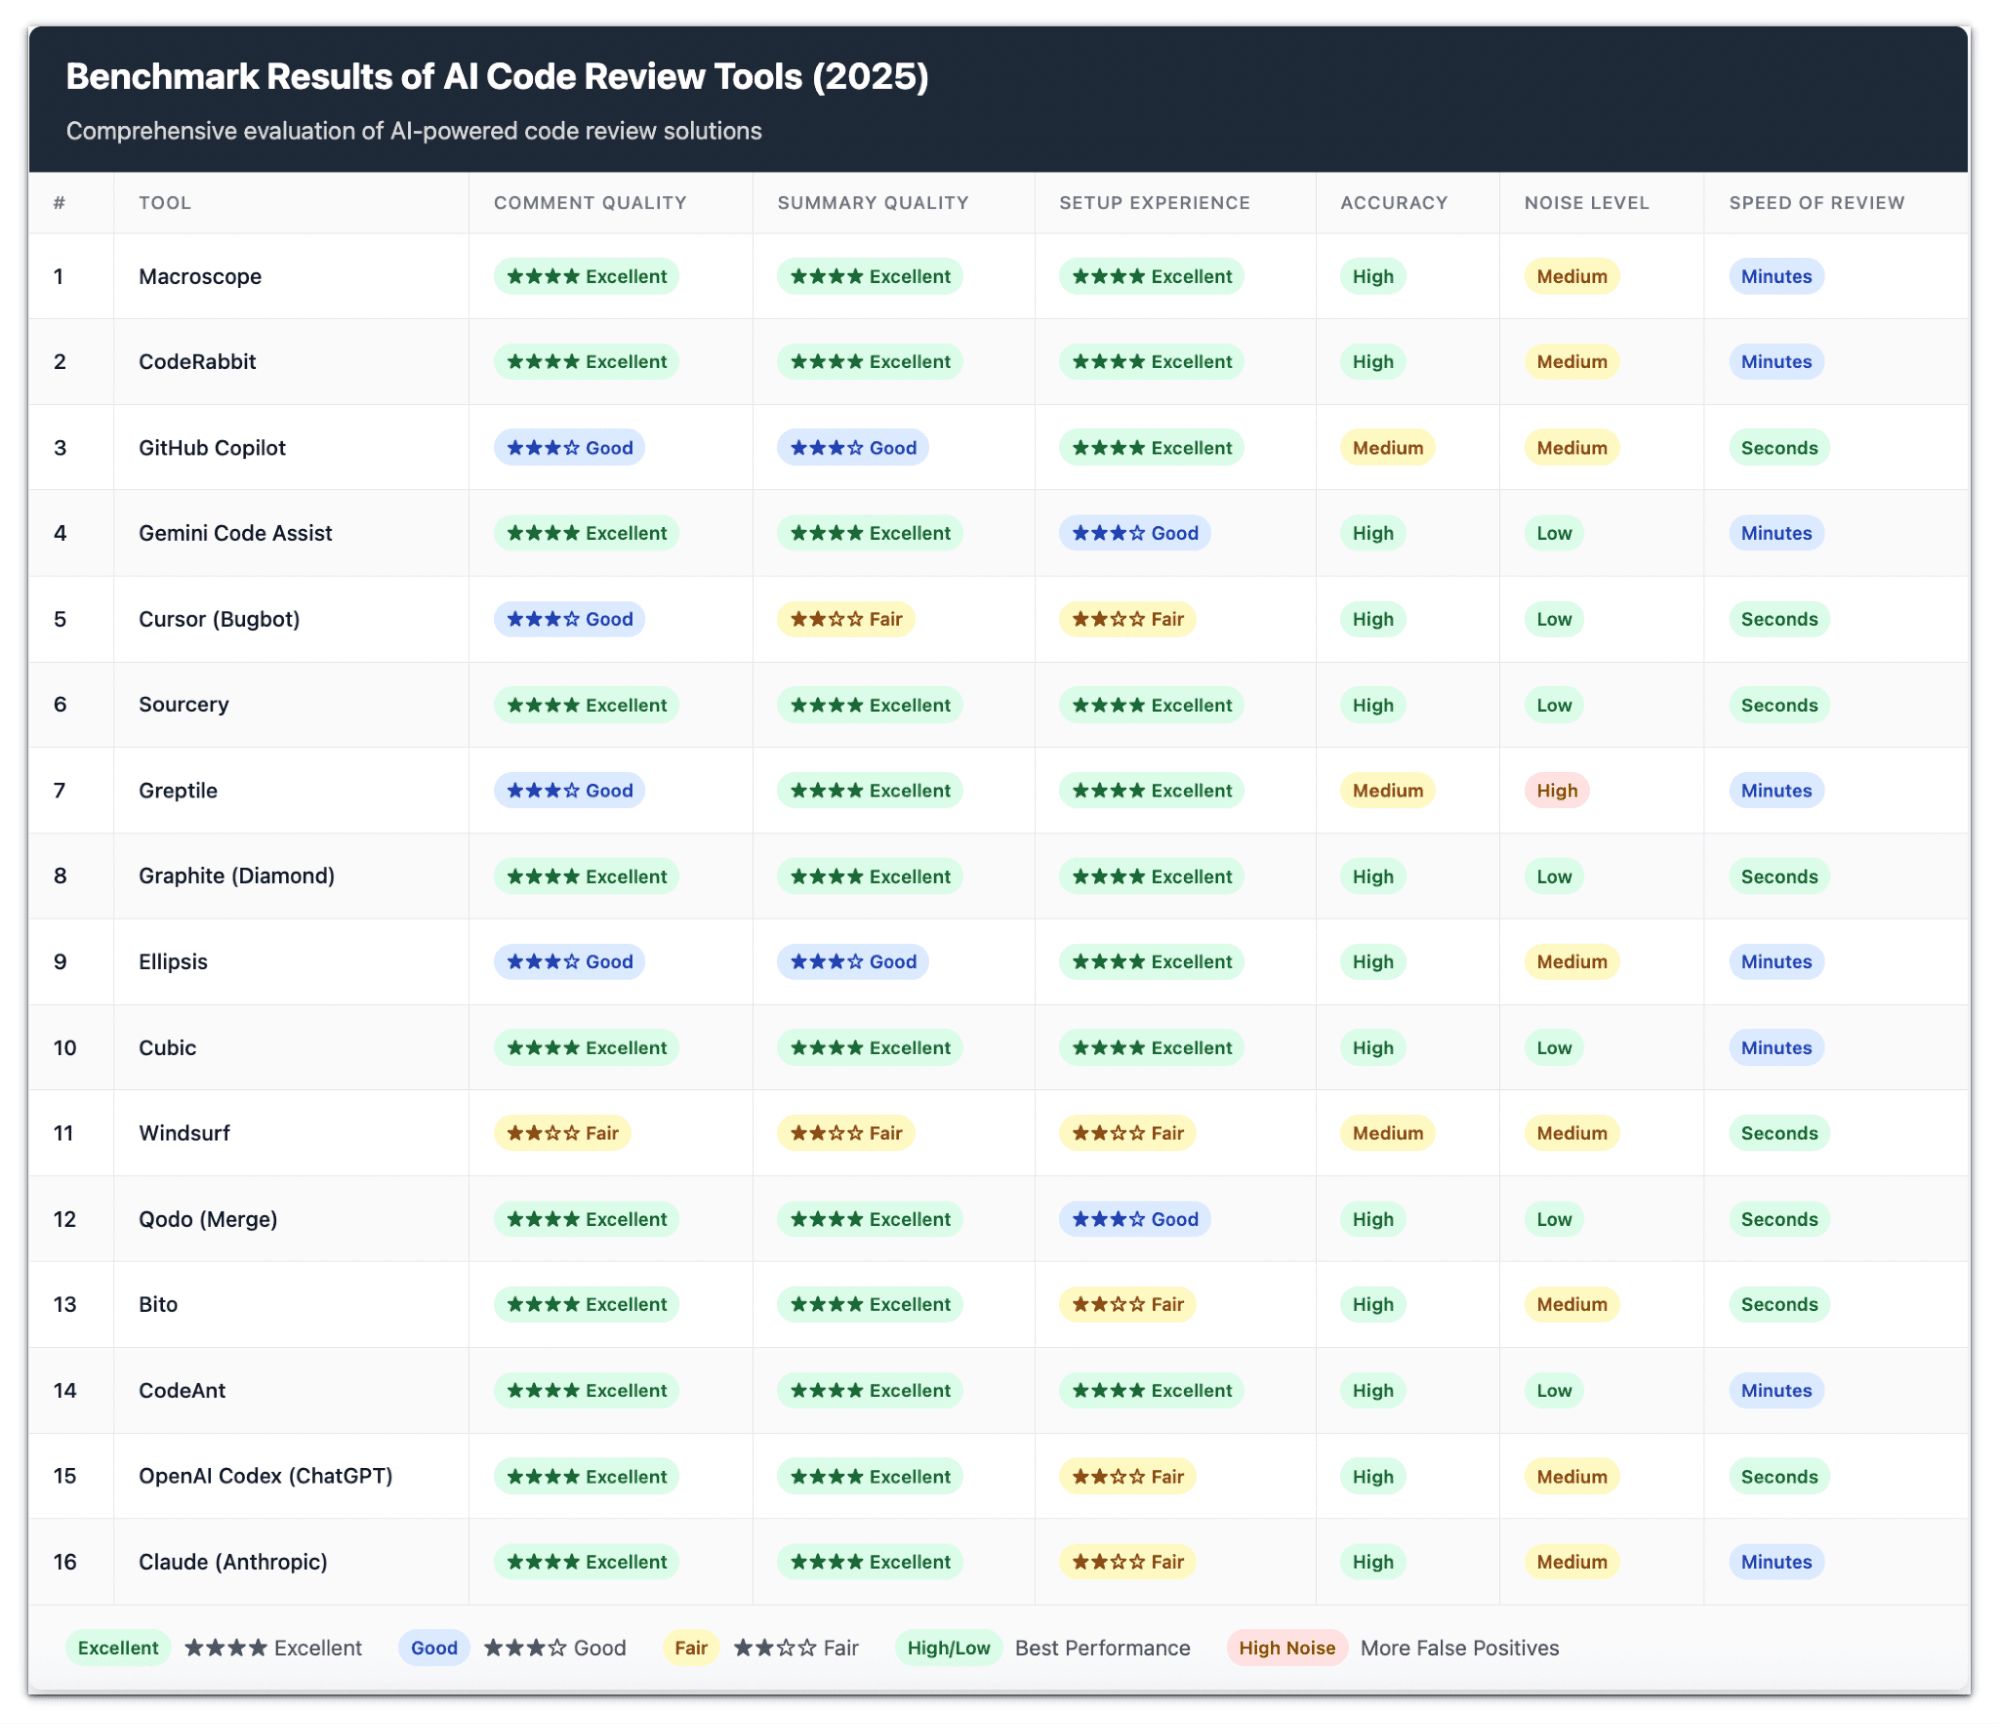1999x1725 pixels.
Task: Click Qodo (Merge)'s Low noise badge
Action: (1553, 1219)
